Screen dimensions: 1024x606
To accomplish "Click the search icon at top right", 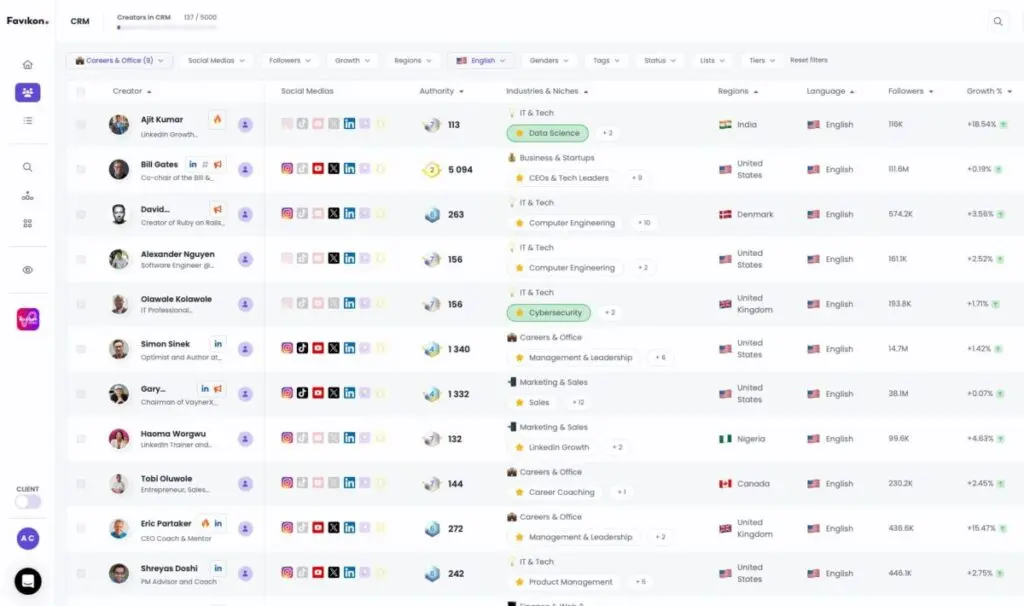I will (x=997, y=21).
